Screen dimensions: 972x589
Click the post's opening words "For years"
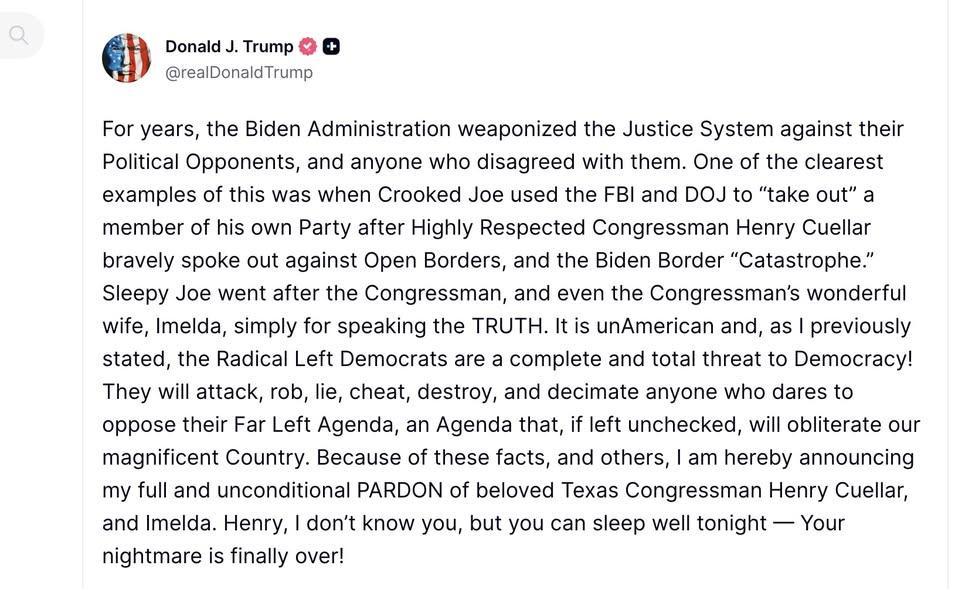click(x=144, y=129)
